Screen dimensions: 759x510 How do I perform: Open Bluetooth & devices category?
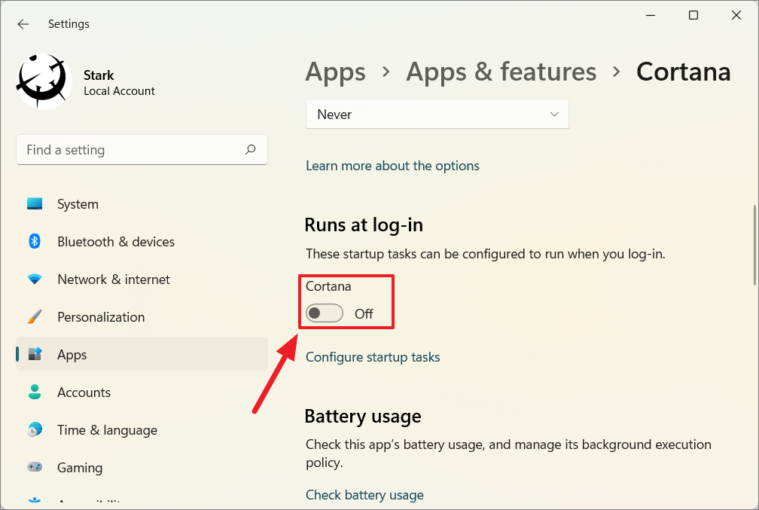click(x=142, y=241)
